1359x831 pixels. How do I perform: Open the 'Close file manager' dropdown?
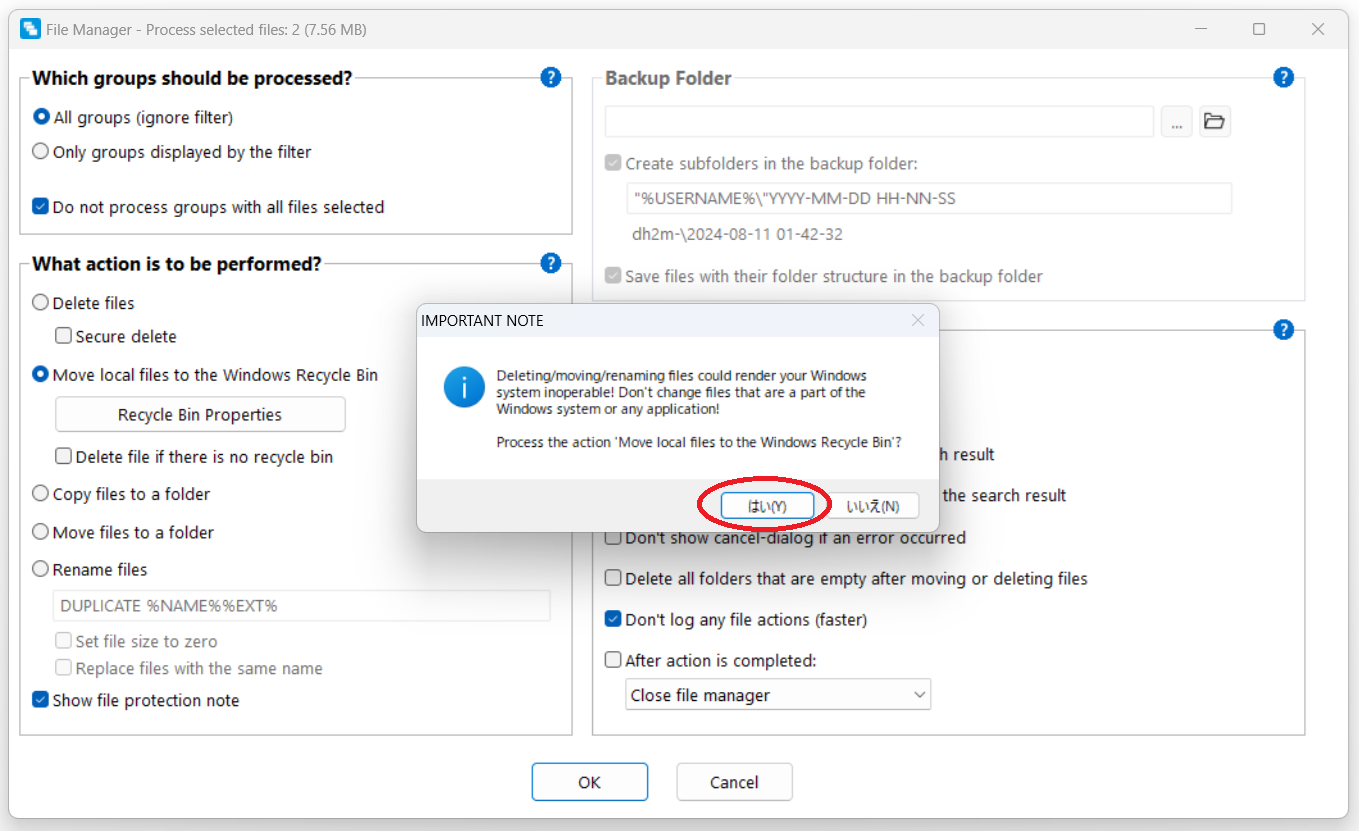click(778, 695)
